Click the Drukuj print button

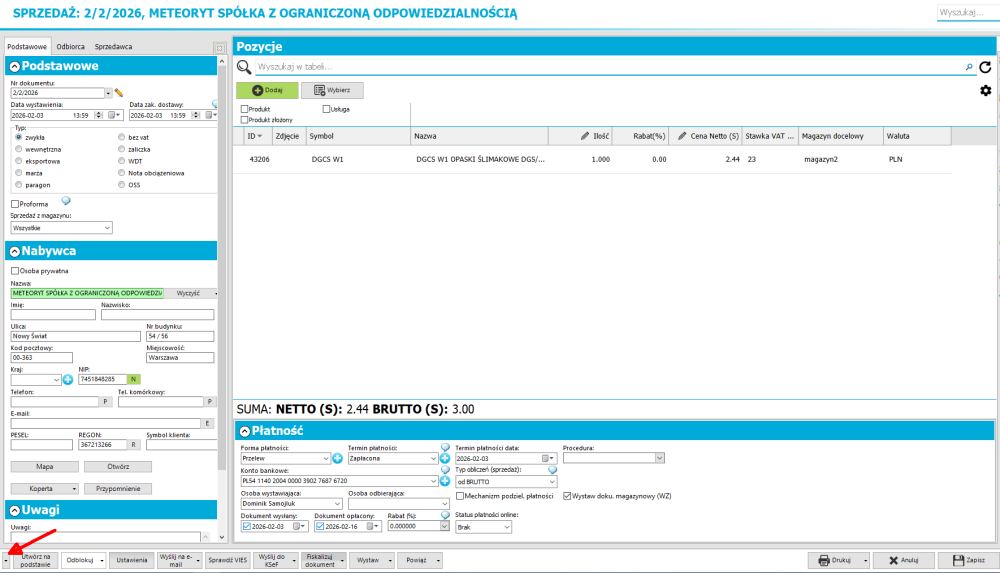point(837,561)
